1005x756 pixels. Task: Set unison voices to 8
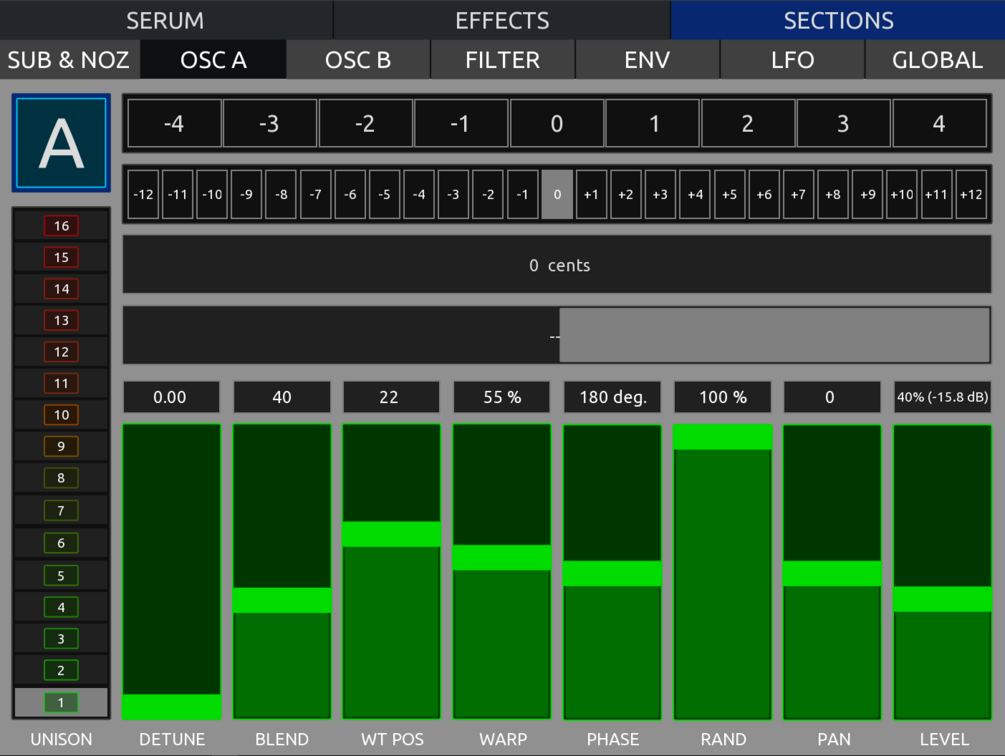point(61,478)
